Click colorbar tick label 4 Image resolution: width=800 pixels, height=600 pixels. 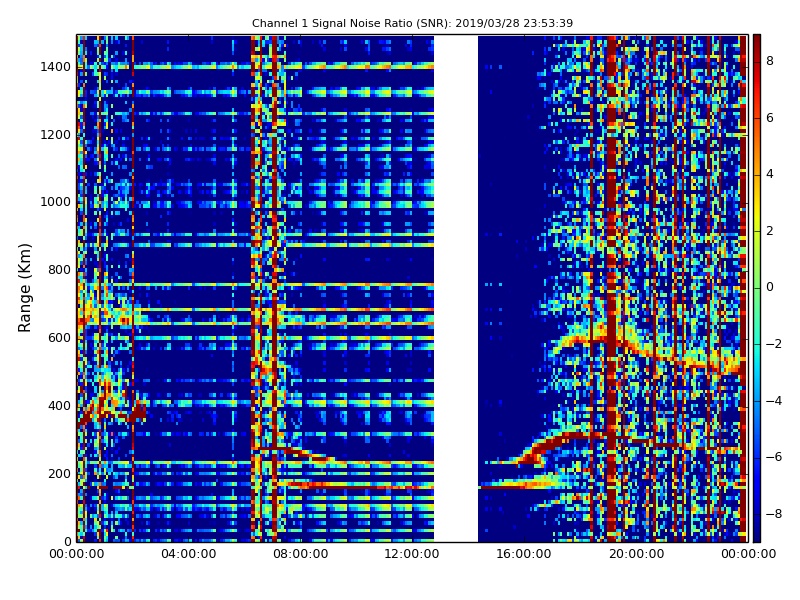pos(770,174)
